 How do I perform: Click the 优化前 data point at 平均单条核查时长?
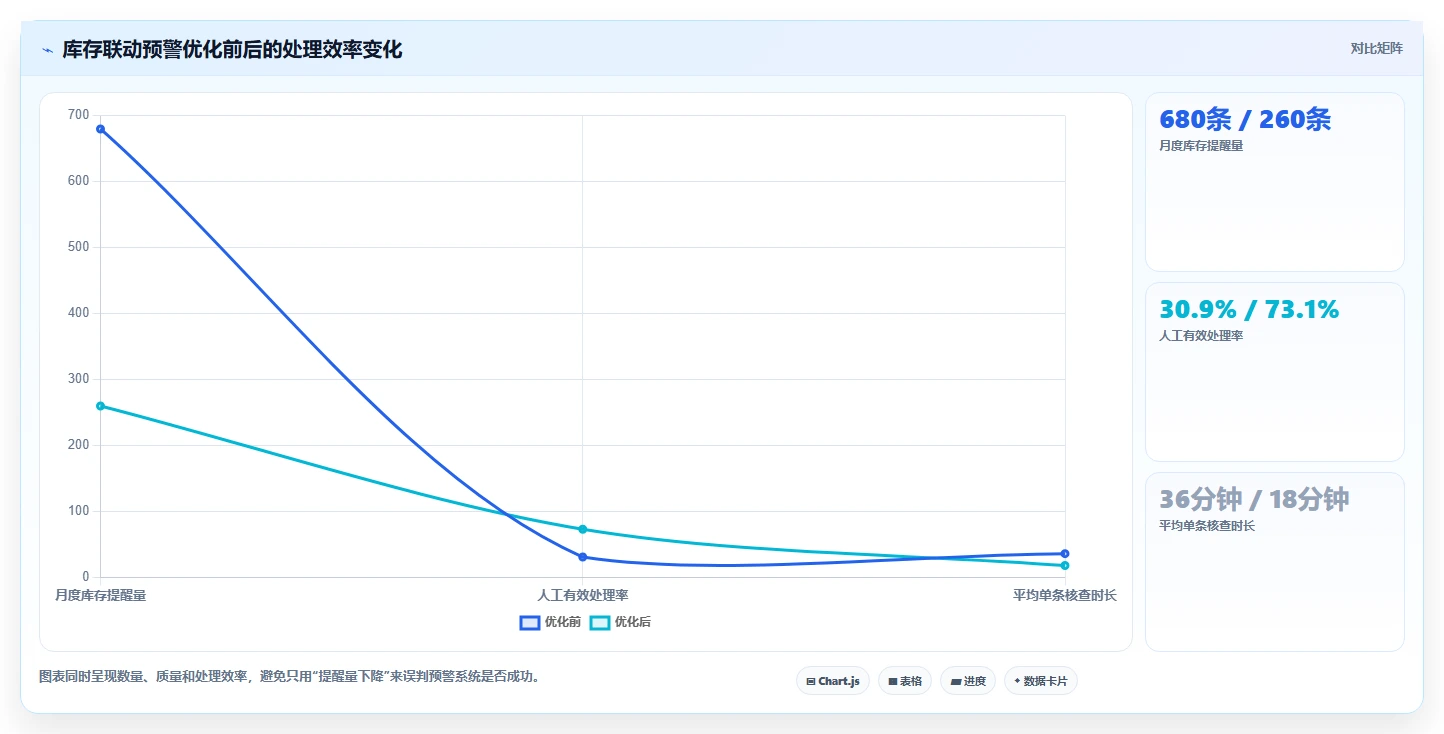pyautogui.click(x=1065, y=554)
